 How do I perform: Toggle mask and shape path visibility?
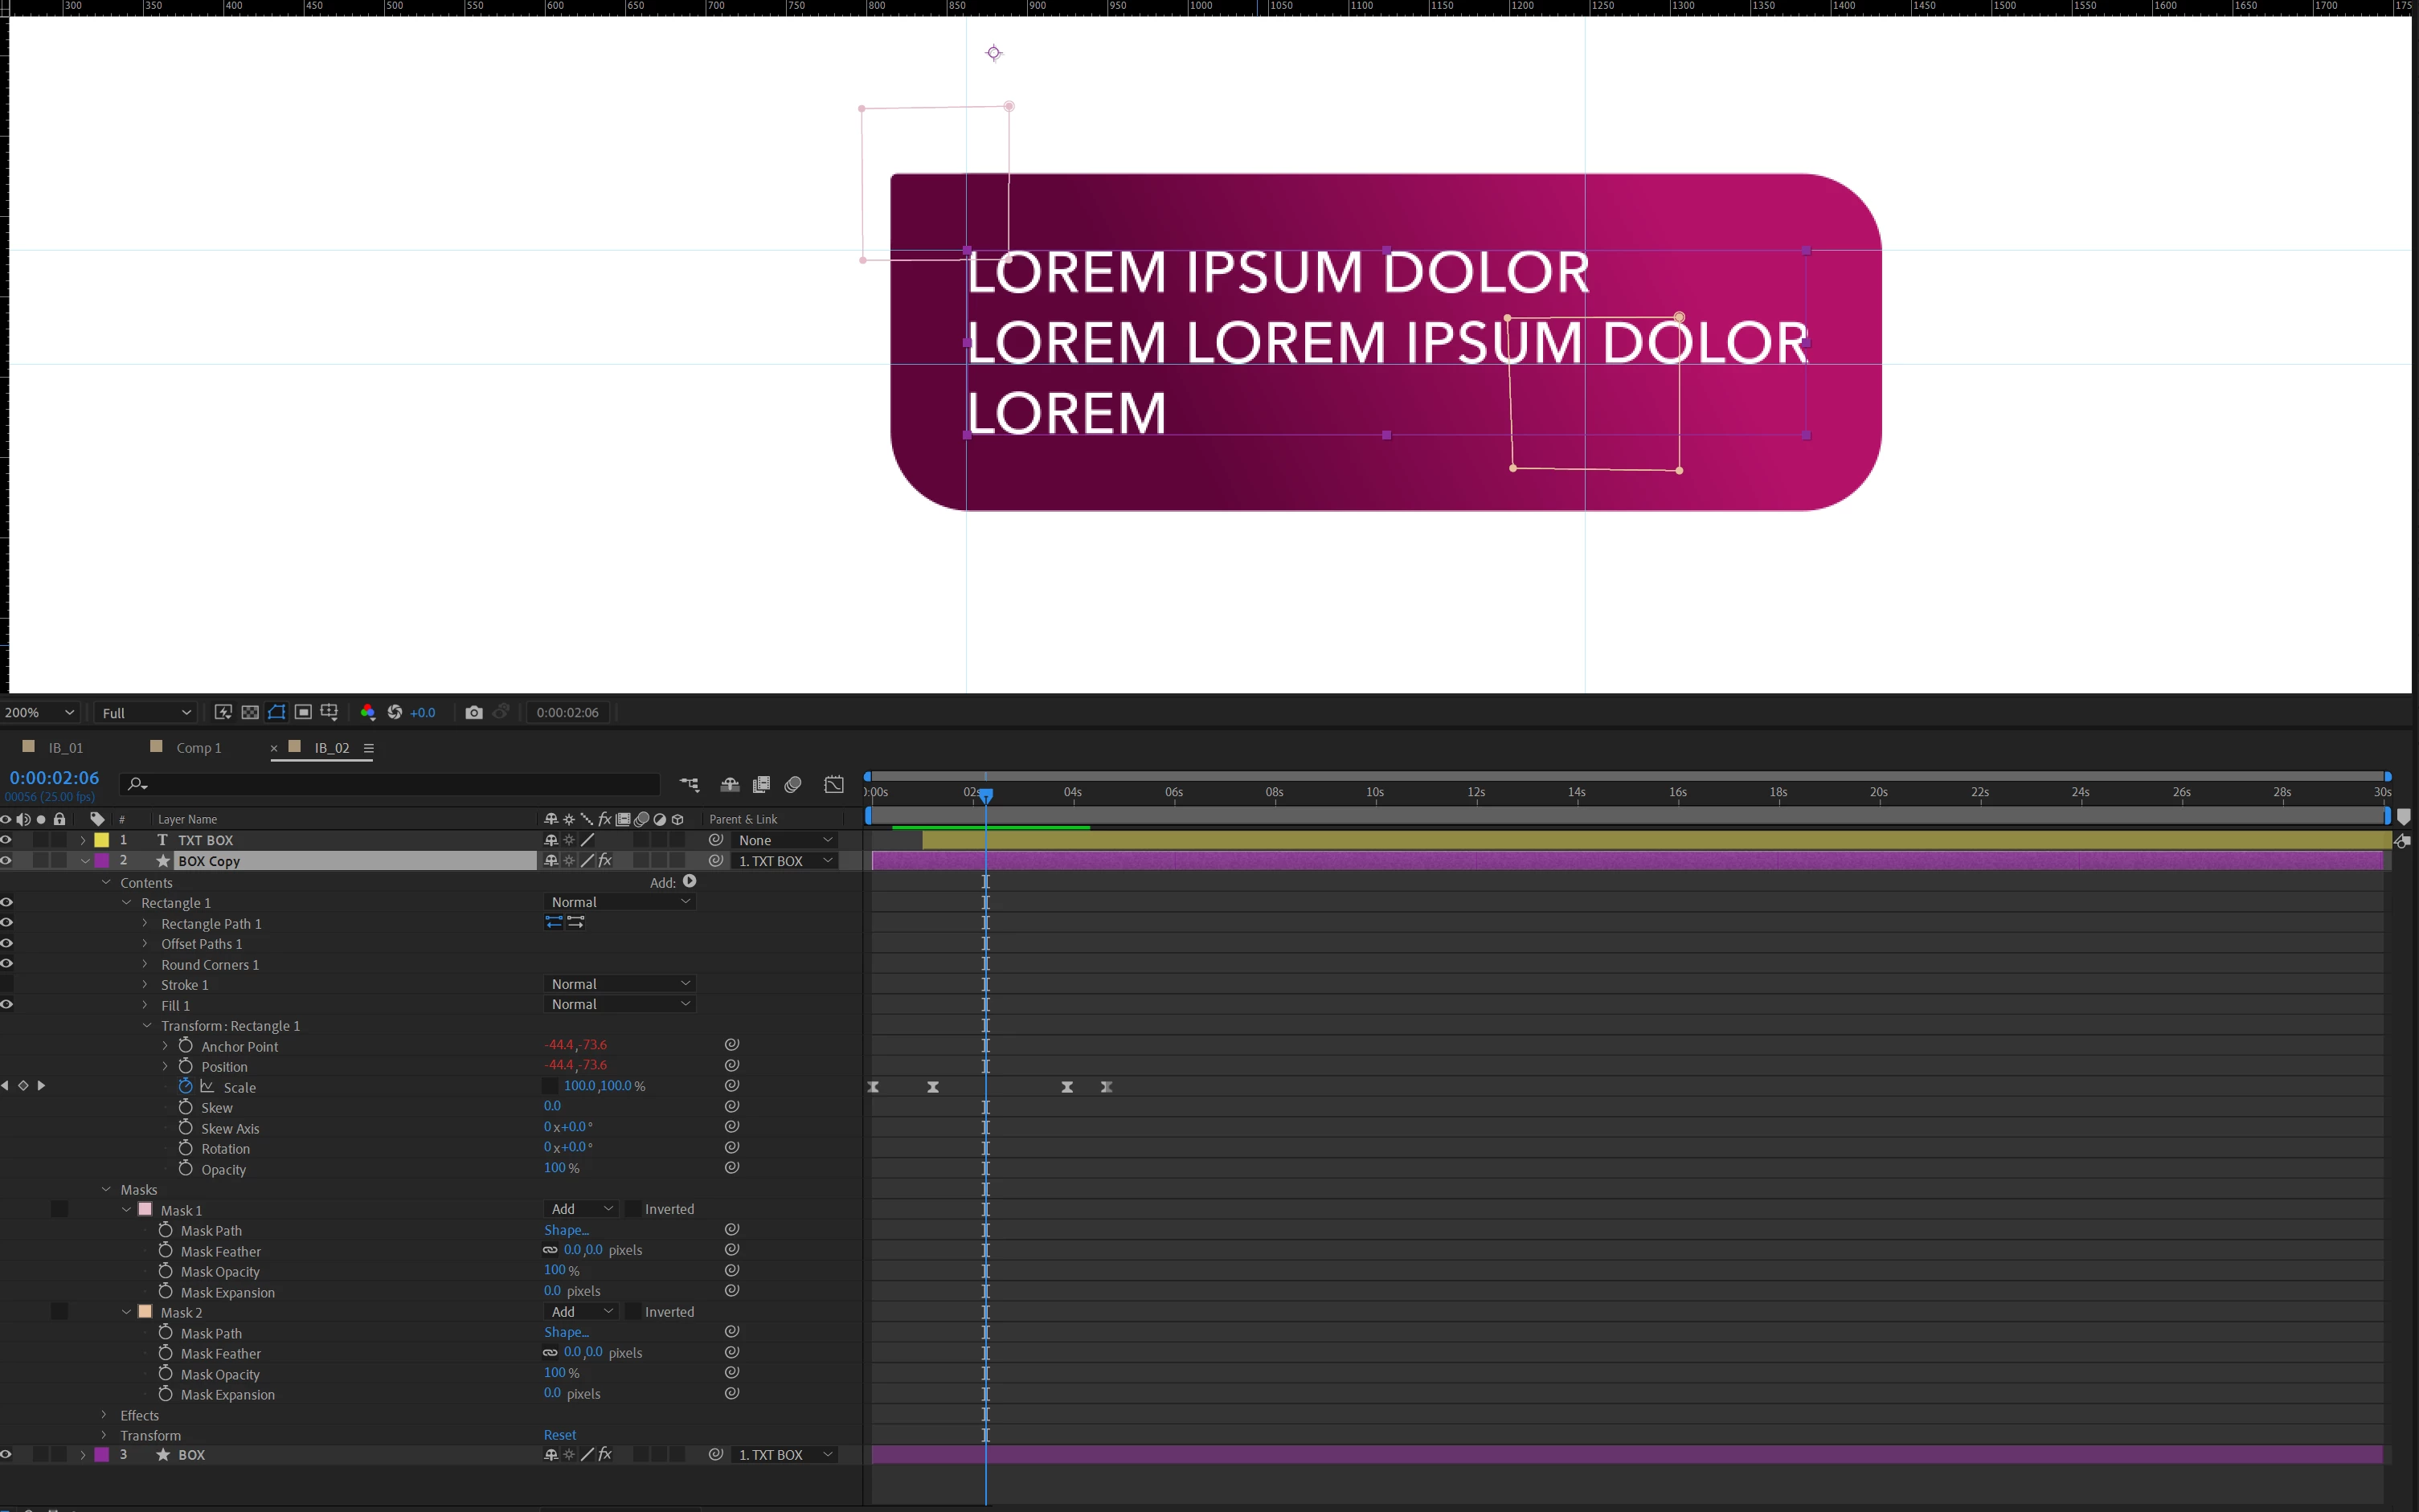click(277, 712)
